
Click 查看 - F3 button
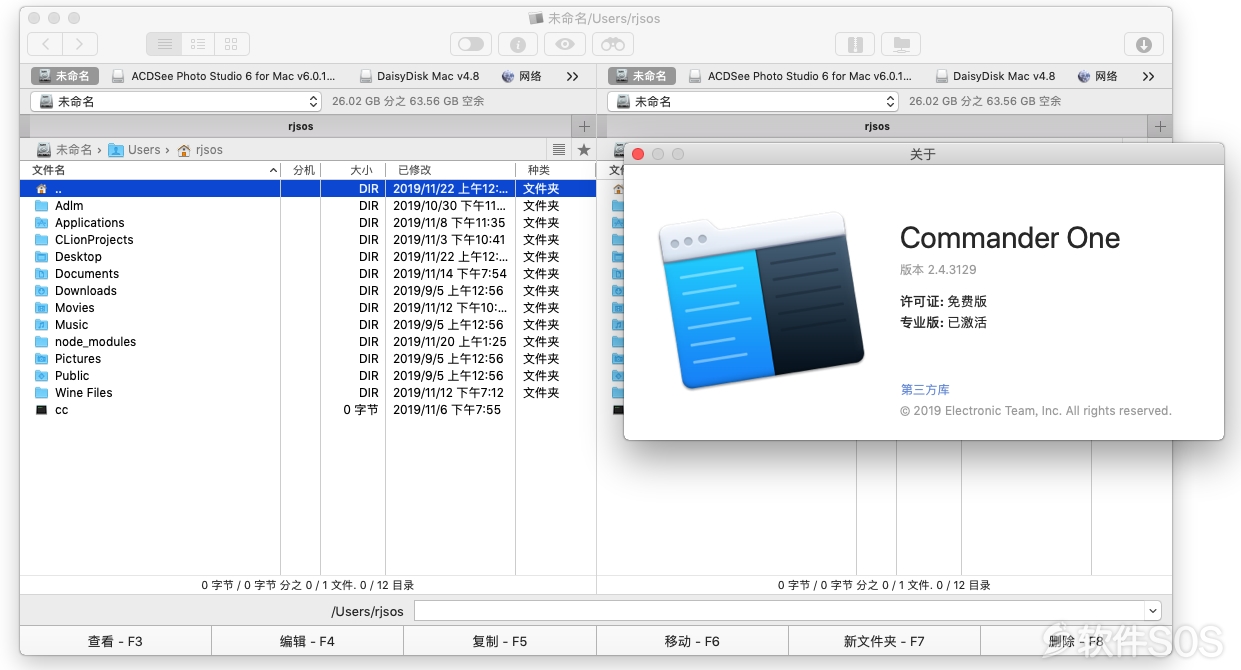click(115, 641)
